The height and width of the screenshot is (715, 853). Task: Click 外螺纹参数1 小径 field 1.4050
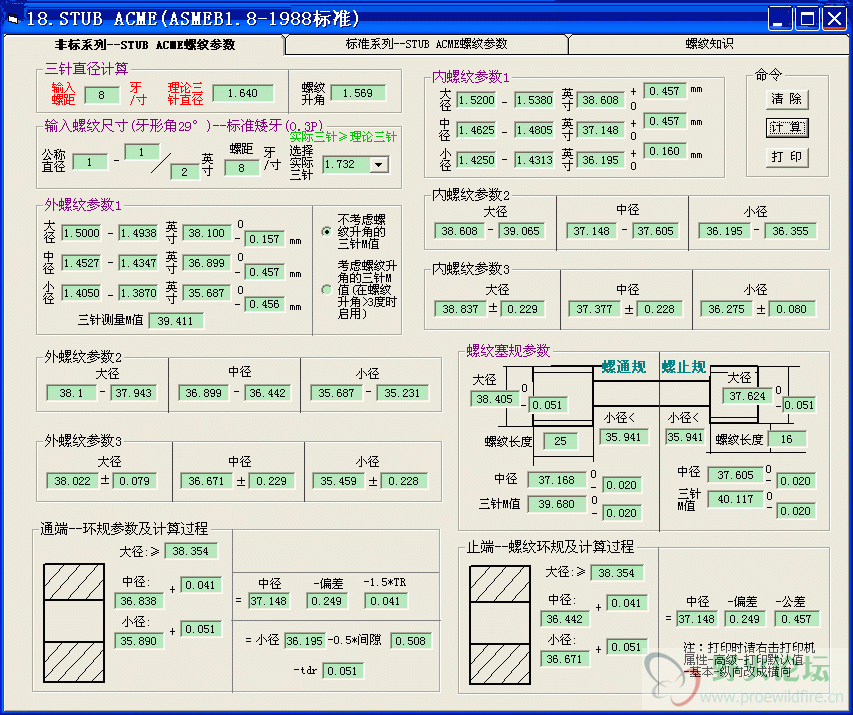point(81,293)
